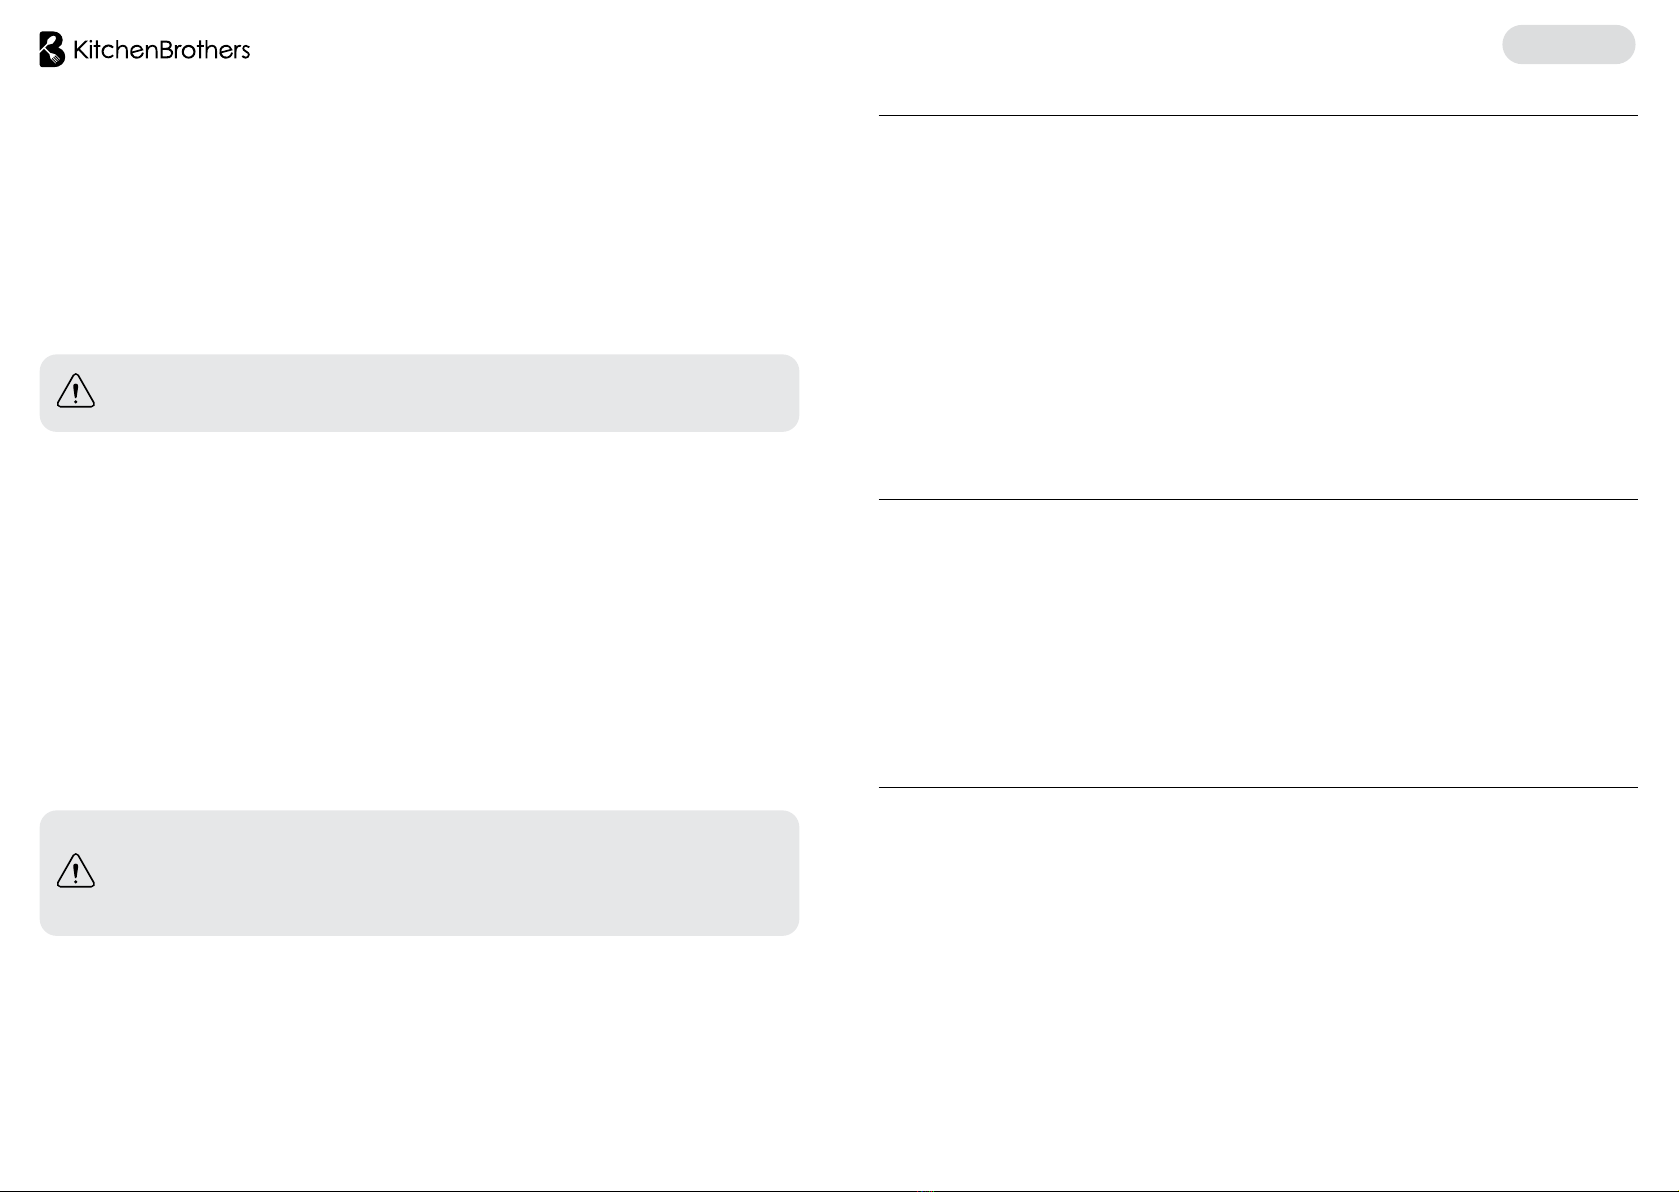
Task: Click empty section below the third divider
Action: coord(1258,985)
